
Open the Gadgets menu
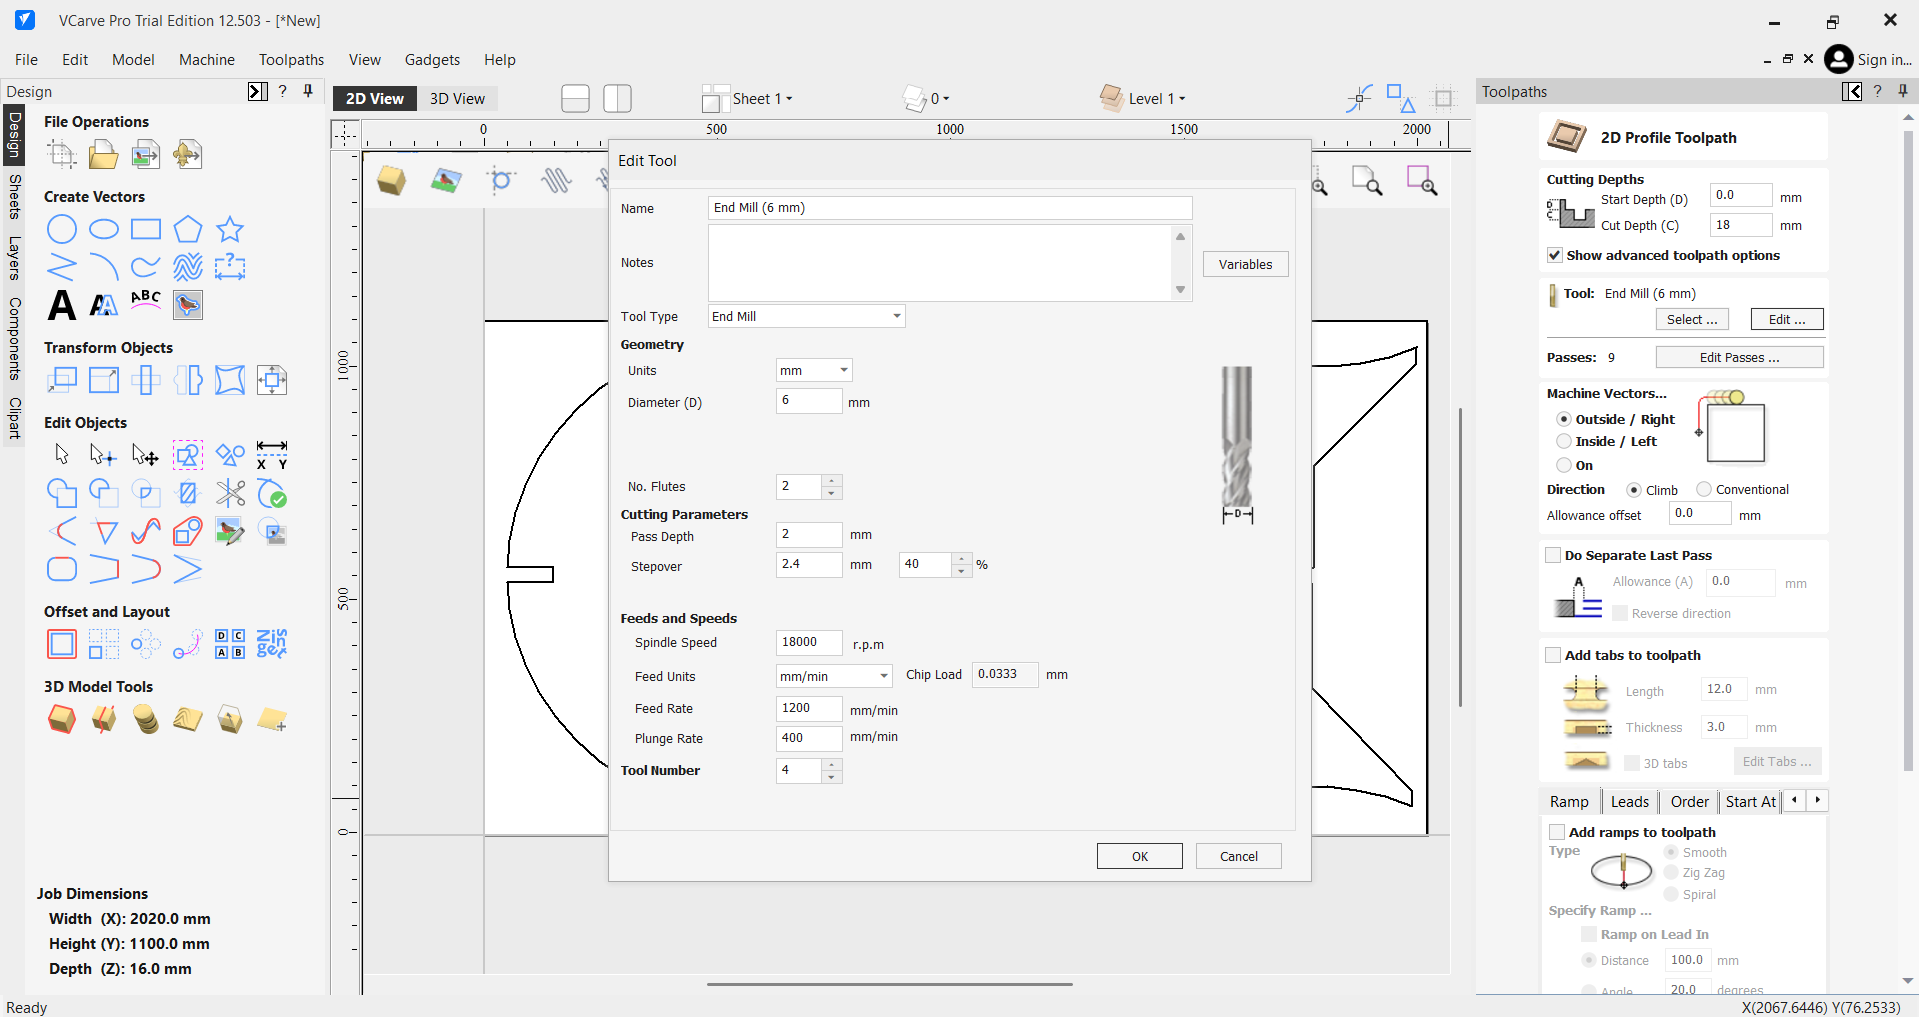pyautogui.click(x=432, y=60)
